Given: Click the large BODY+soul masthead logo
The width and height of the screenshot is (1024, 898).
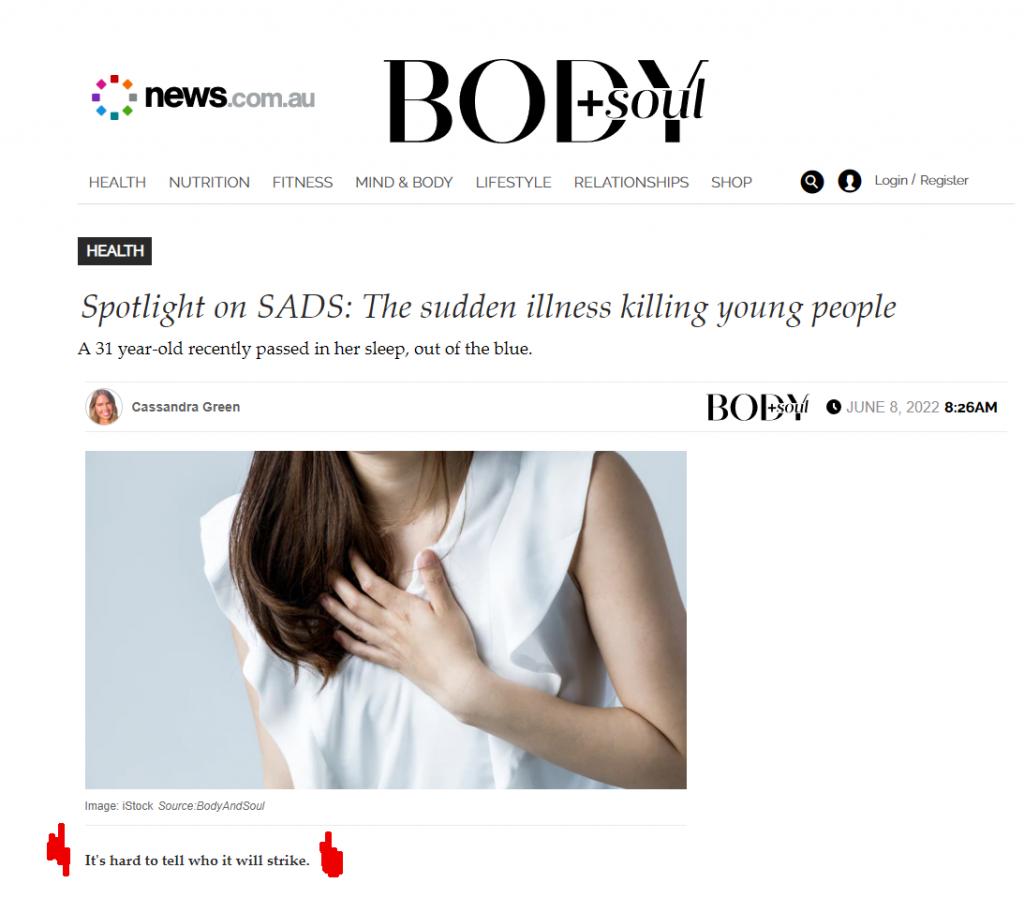Looking at the screenshot, I should (546, 101).
